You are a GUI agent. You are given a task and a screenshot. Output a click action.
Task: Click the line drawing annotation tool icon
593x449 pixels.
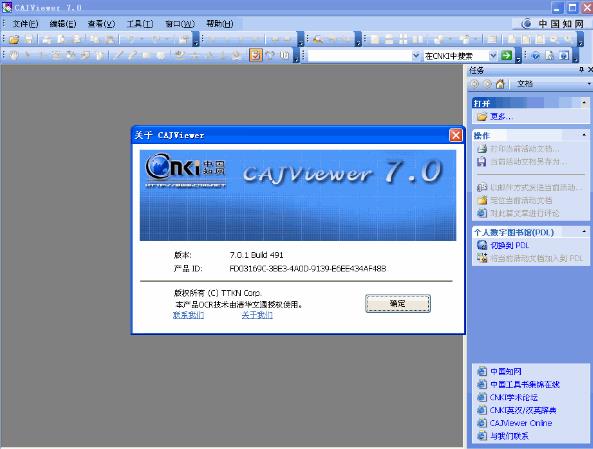[x=118, y=55]
